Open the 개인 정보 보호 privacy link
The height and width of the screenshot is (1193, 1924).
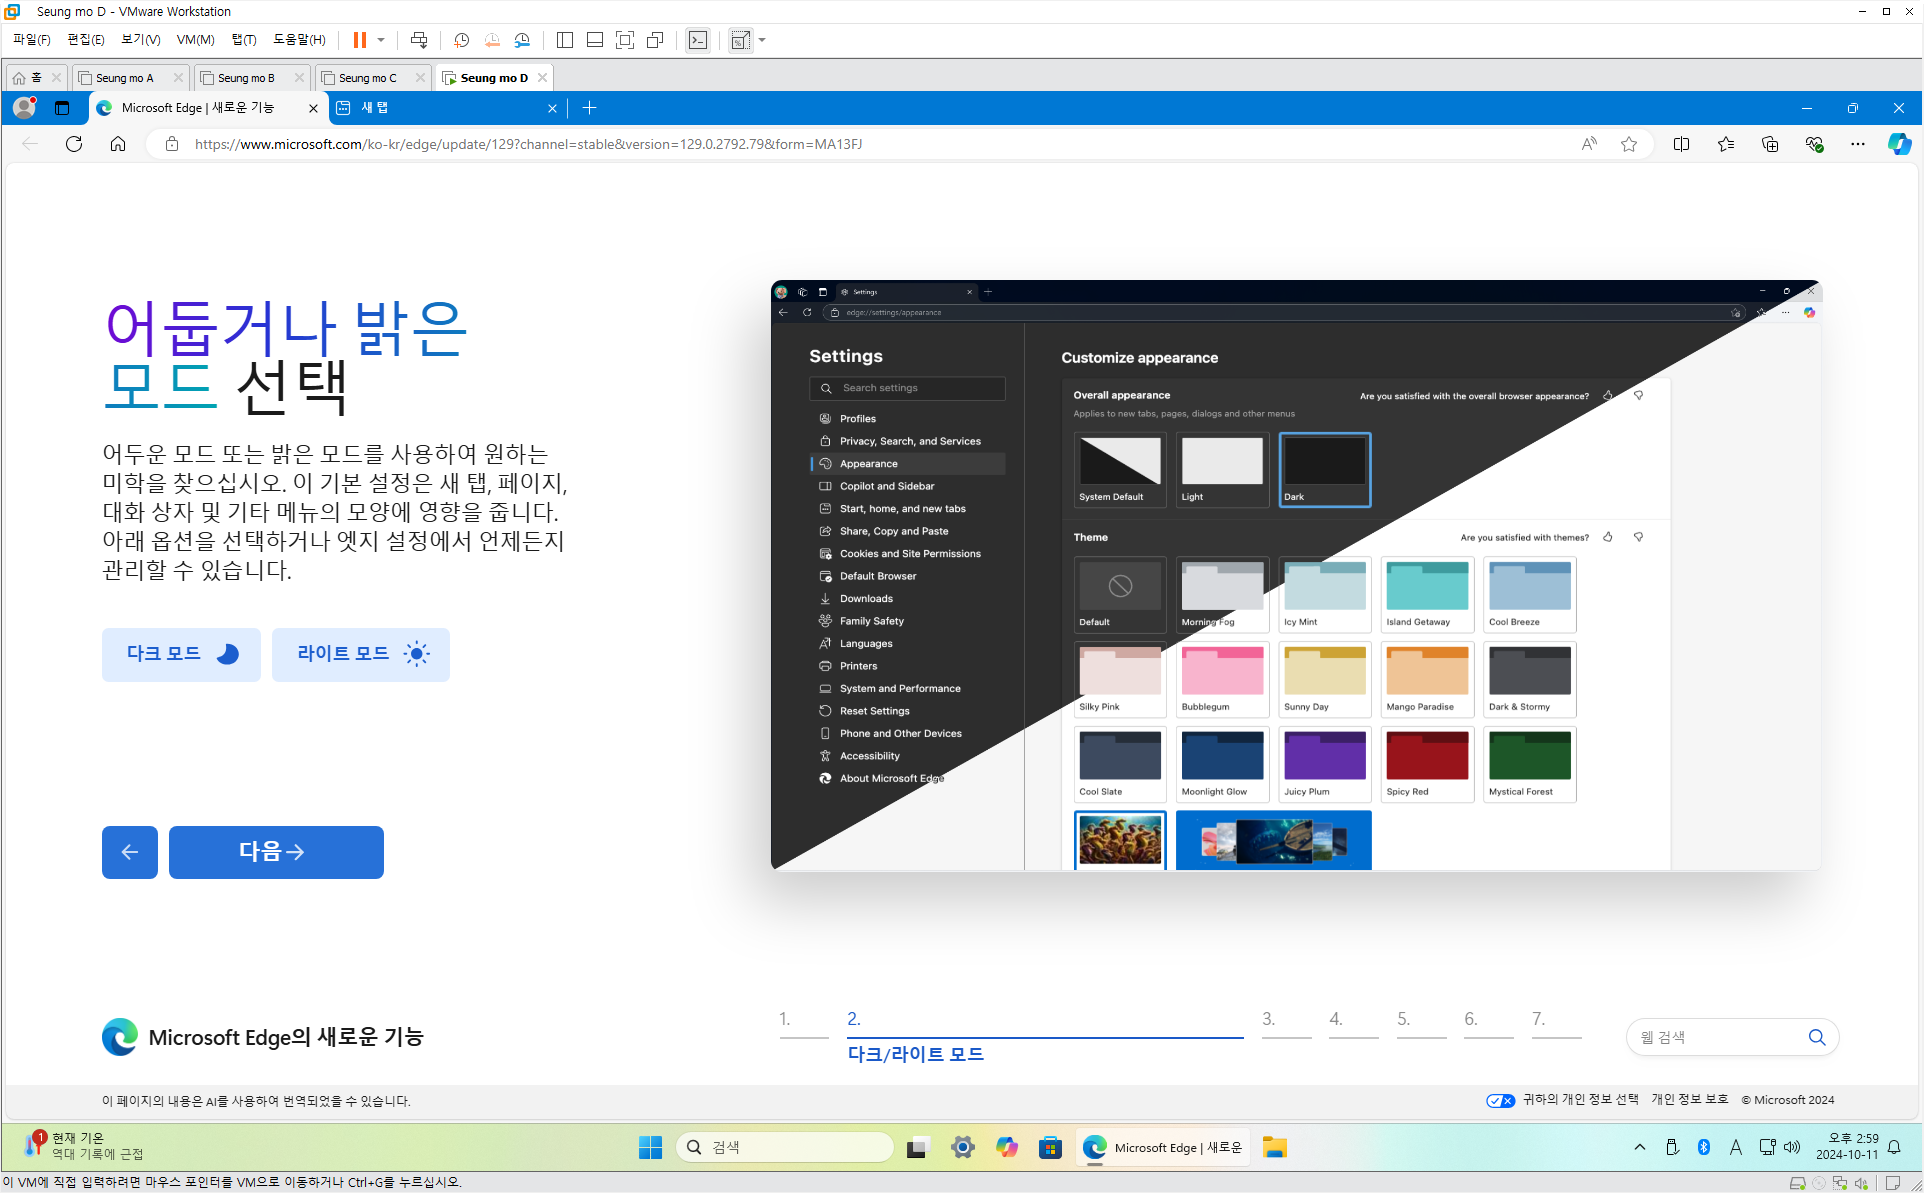(1689, 1099)
